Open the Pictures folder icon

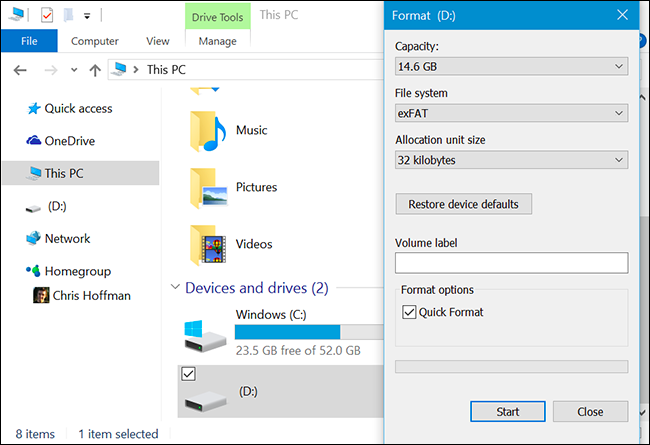coord(208,187)
